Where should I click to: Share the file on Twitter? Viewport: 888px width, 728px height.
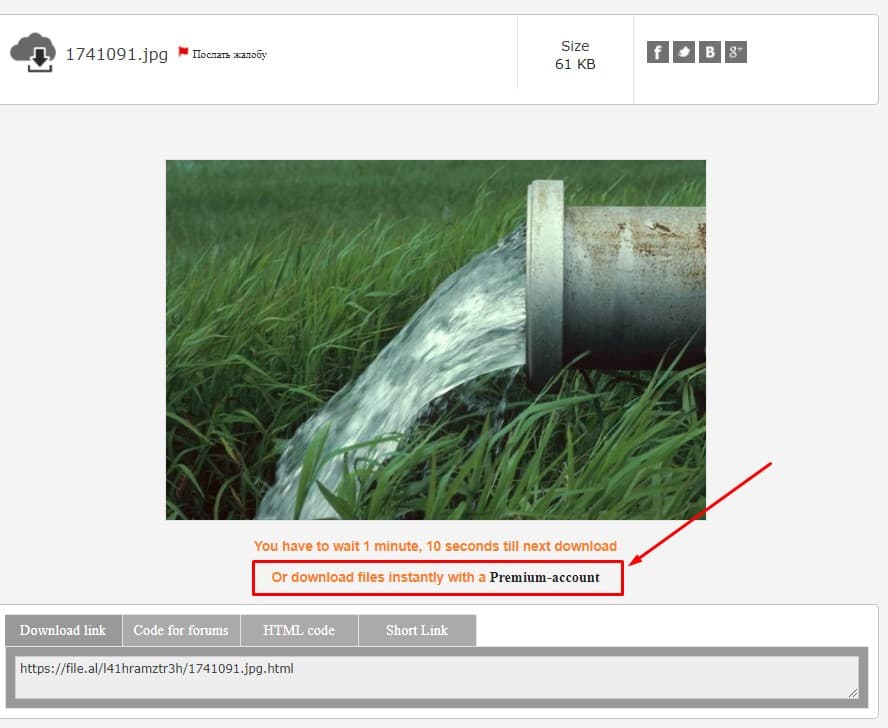[x=684, y=52]
